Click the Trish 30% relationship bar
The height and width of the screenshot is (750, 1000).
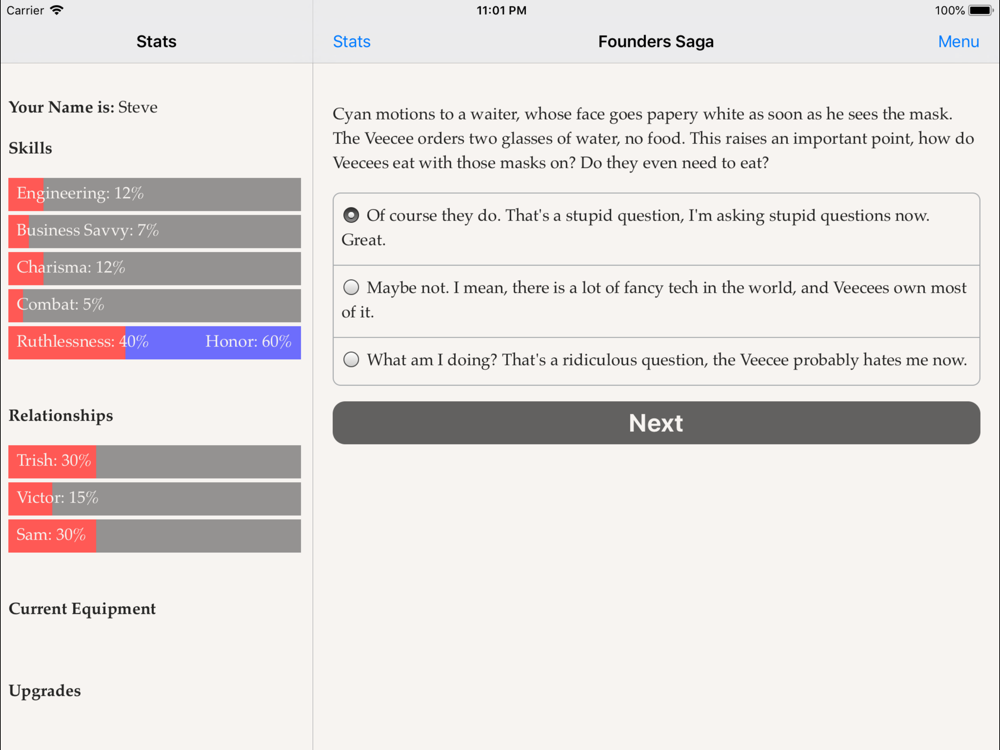tap(154, 461)
